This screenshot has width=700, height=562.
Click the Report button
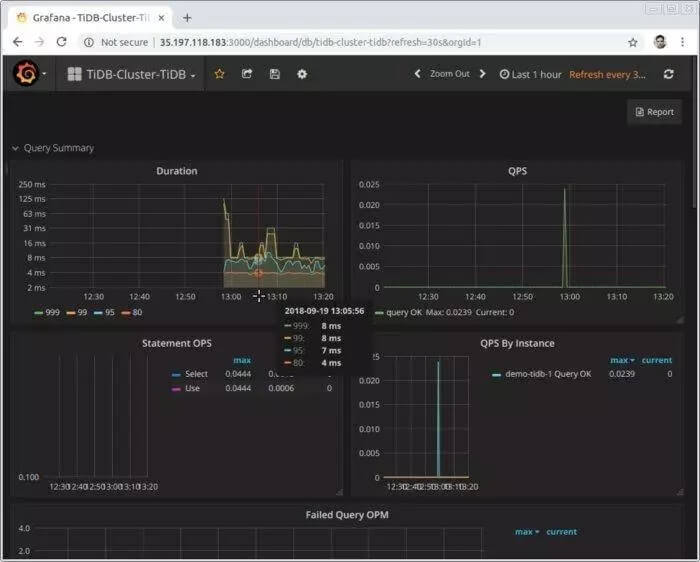(x=654, y=112)
